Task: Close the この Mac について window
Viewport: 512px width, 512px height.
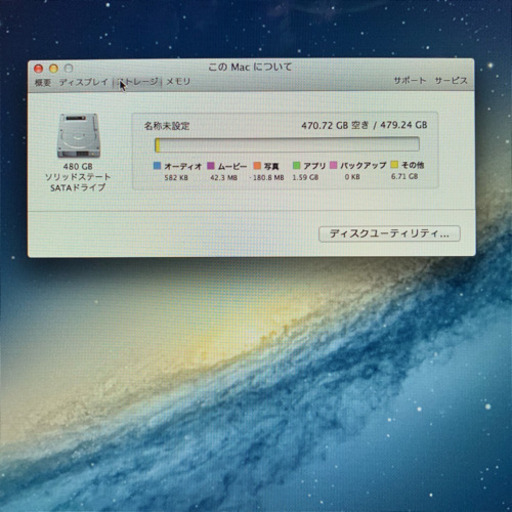Action: coord(39,69)
